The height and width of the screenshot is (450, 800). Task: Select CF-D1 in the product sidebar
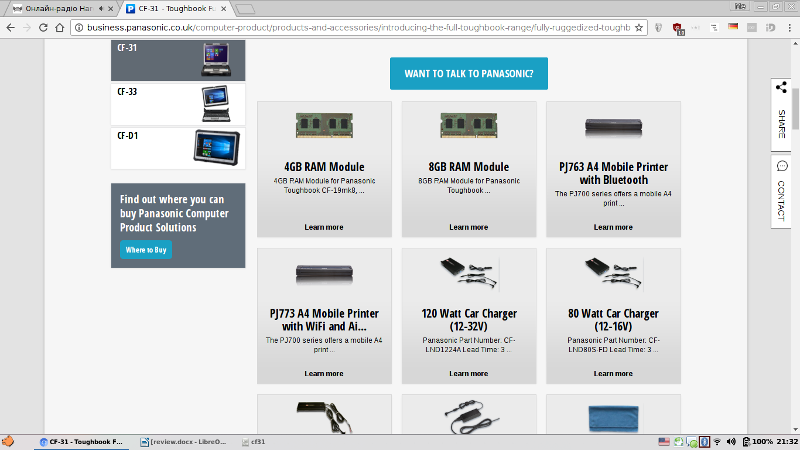click(178, 148)
